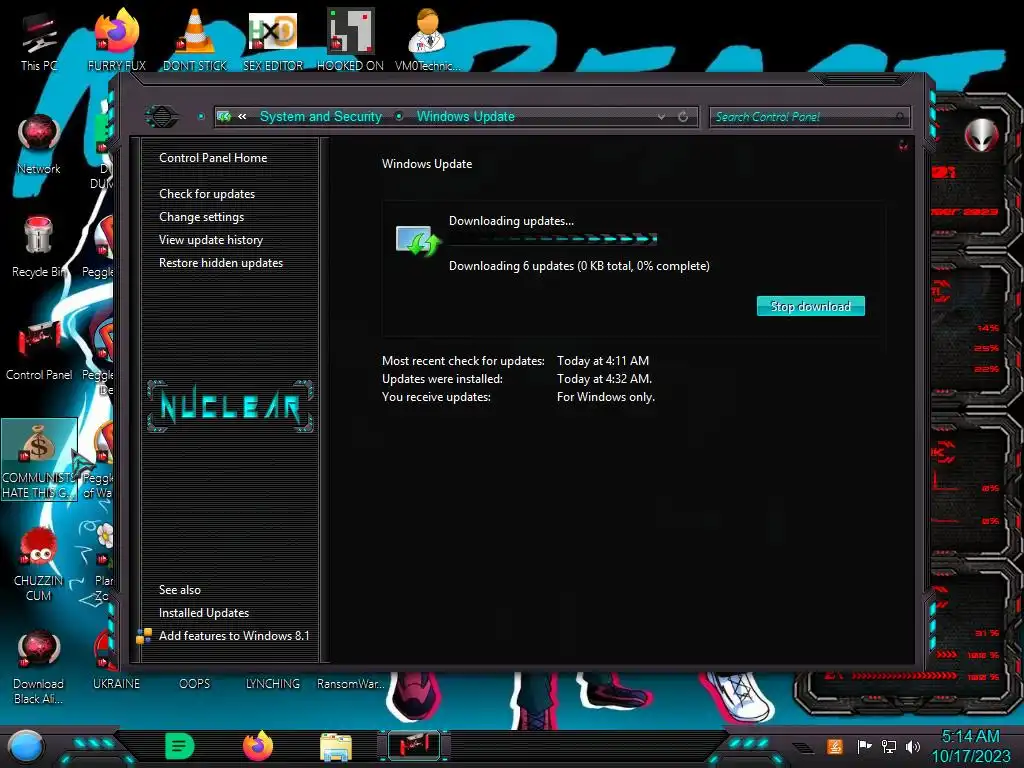Open the DONT STICK VLC shortcut

(x=195, y=40)
